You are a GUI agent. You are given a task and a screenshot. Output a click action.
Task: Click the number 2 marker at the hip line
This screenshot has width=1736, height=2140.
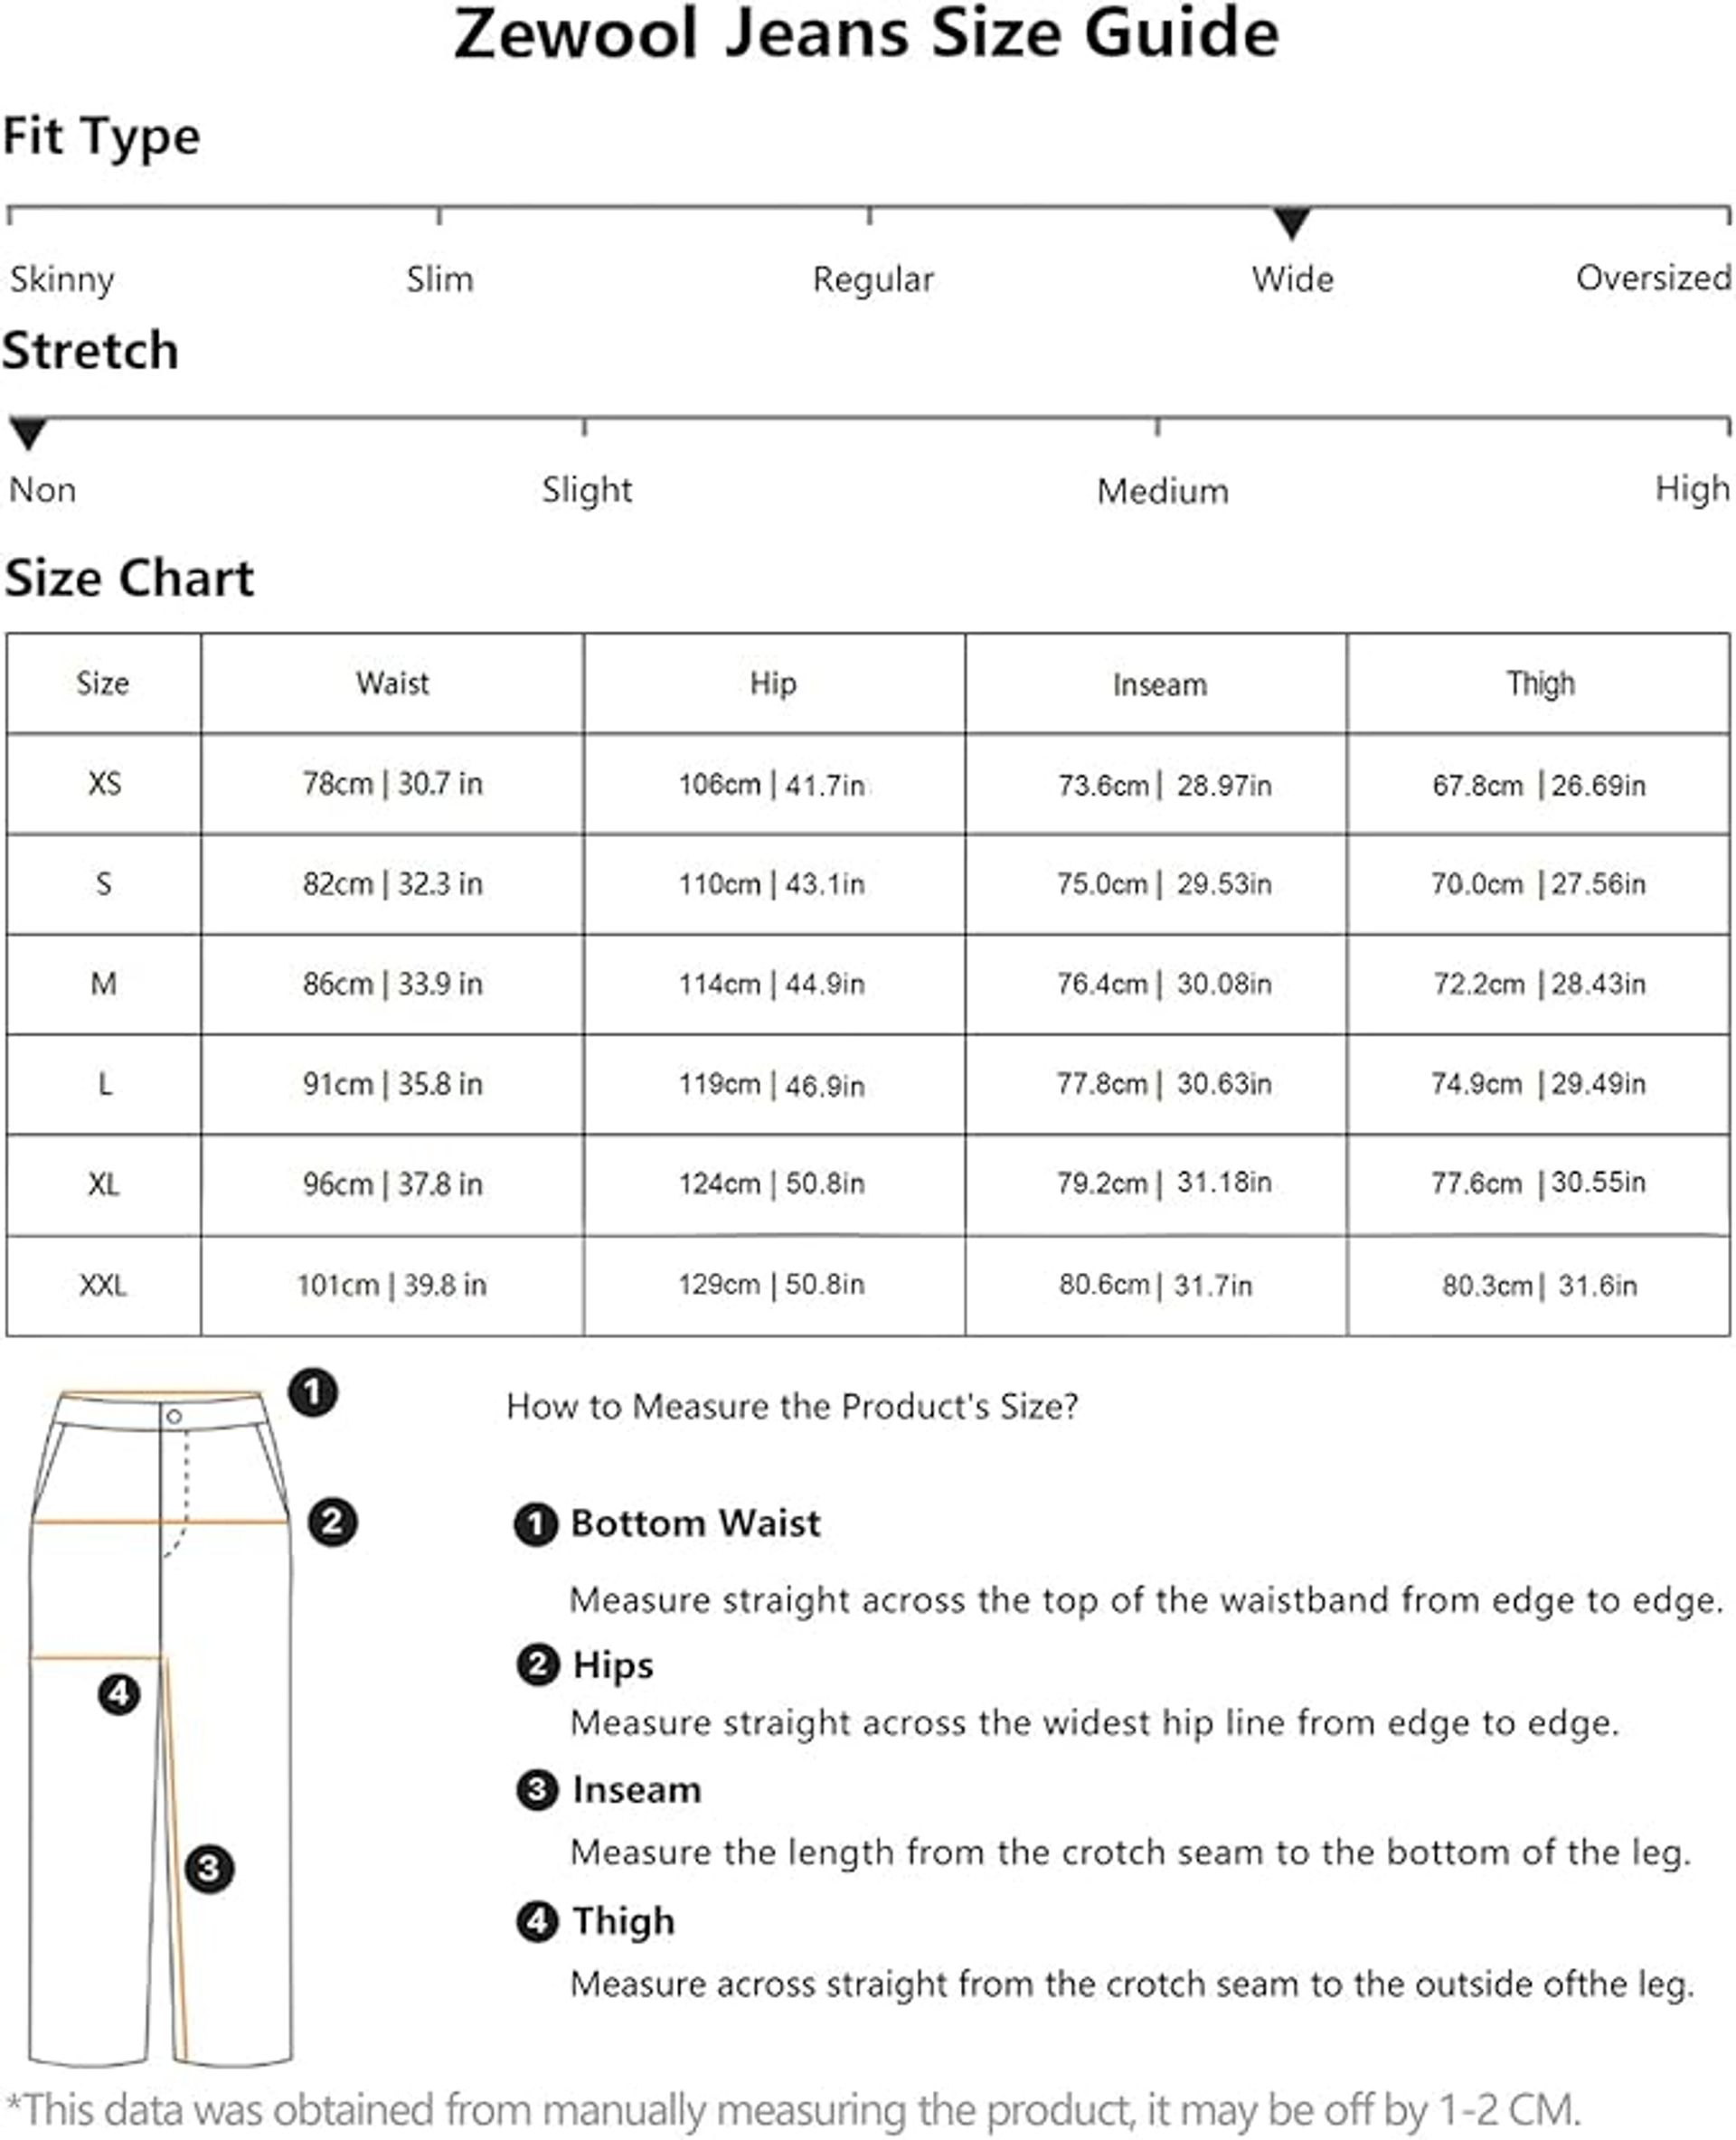click(332, 1522)
